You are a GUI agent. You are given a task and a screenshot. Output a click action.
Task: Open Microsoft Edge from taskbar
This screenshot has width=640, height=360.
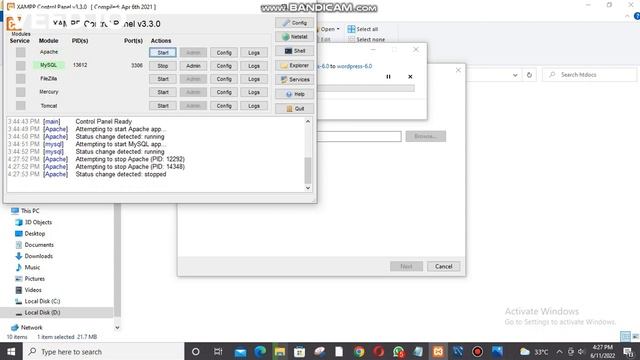pyautogui.click(x=260, y=351)
